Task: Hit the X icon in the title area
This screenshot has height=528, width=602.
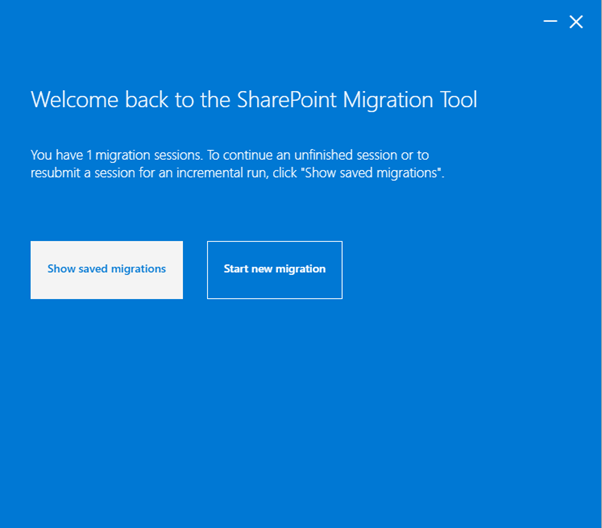Action: point(576,21)
